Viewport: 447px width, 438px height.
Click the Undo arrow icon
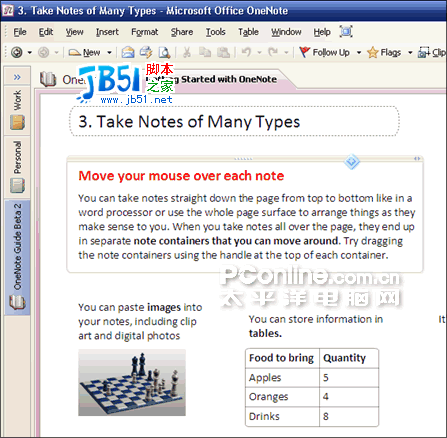[x=246, y=52]
